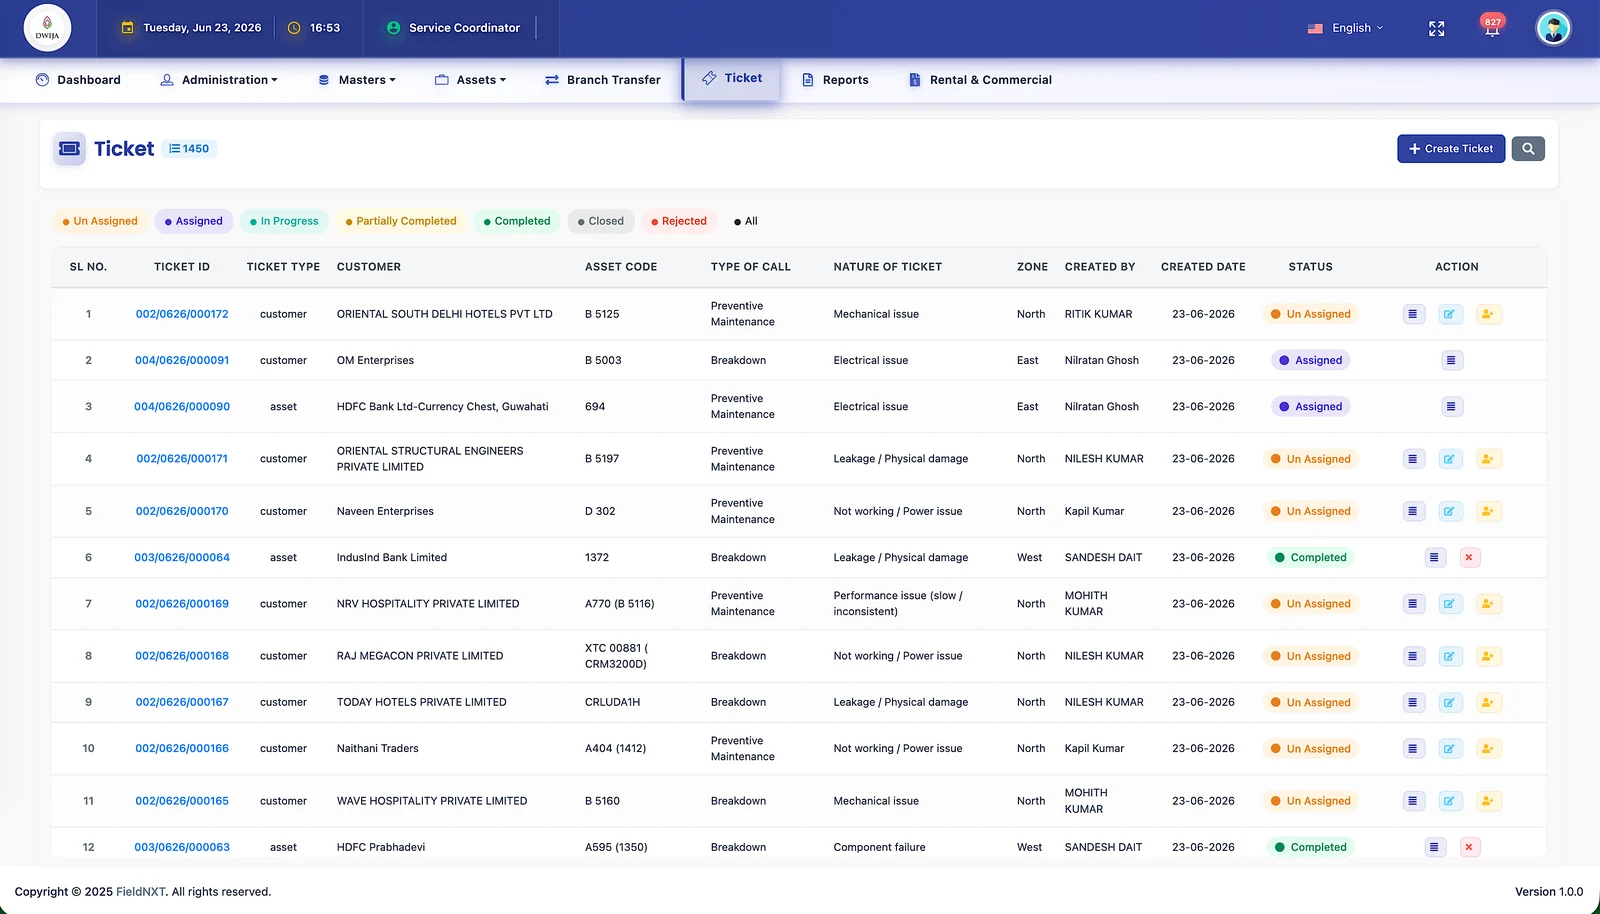View details icon for ticket 002/0626/000170

point(1412,511)
